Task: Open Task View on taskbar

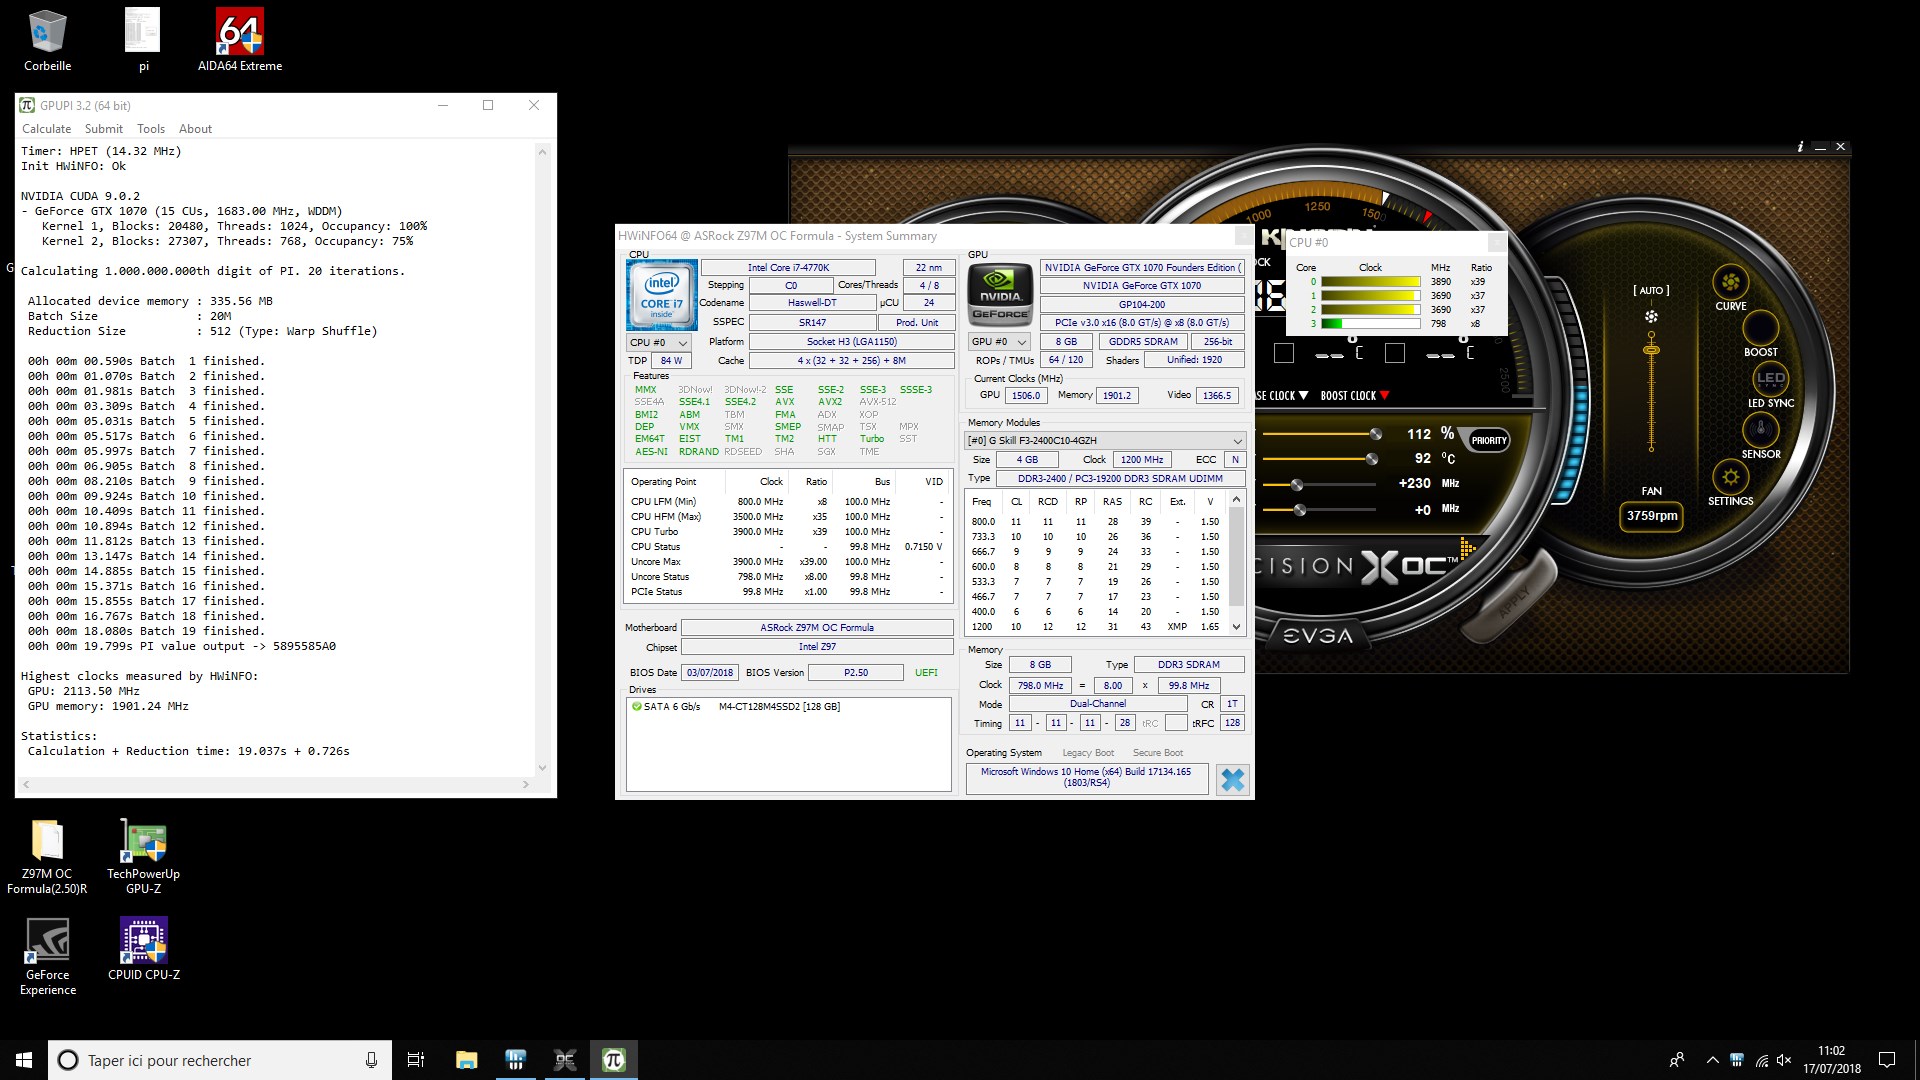Action: click(x=416, y=1060)
